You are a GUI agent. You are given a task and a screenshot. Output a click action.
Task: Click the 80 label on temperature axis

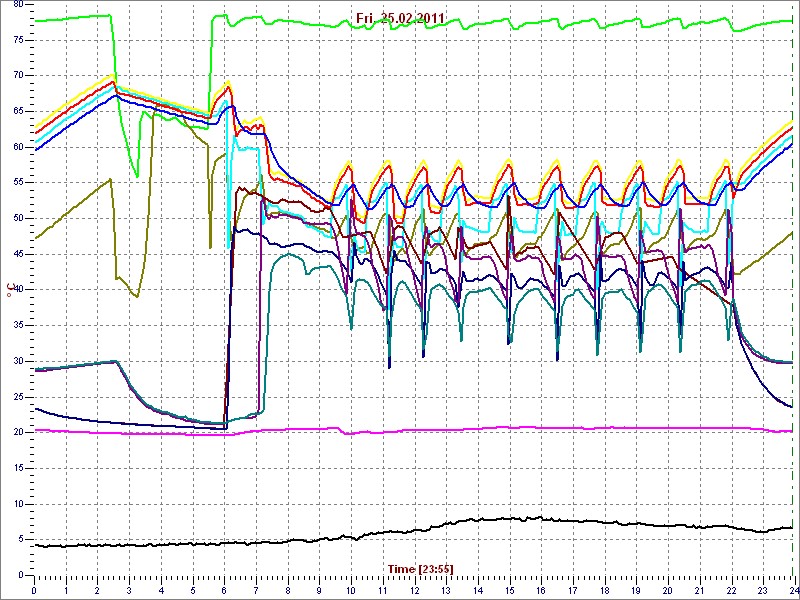click(x=17, y=4)
